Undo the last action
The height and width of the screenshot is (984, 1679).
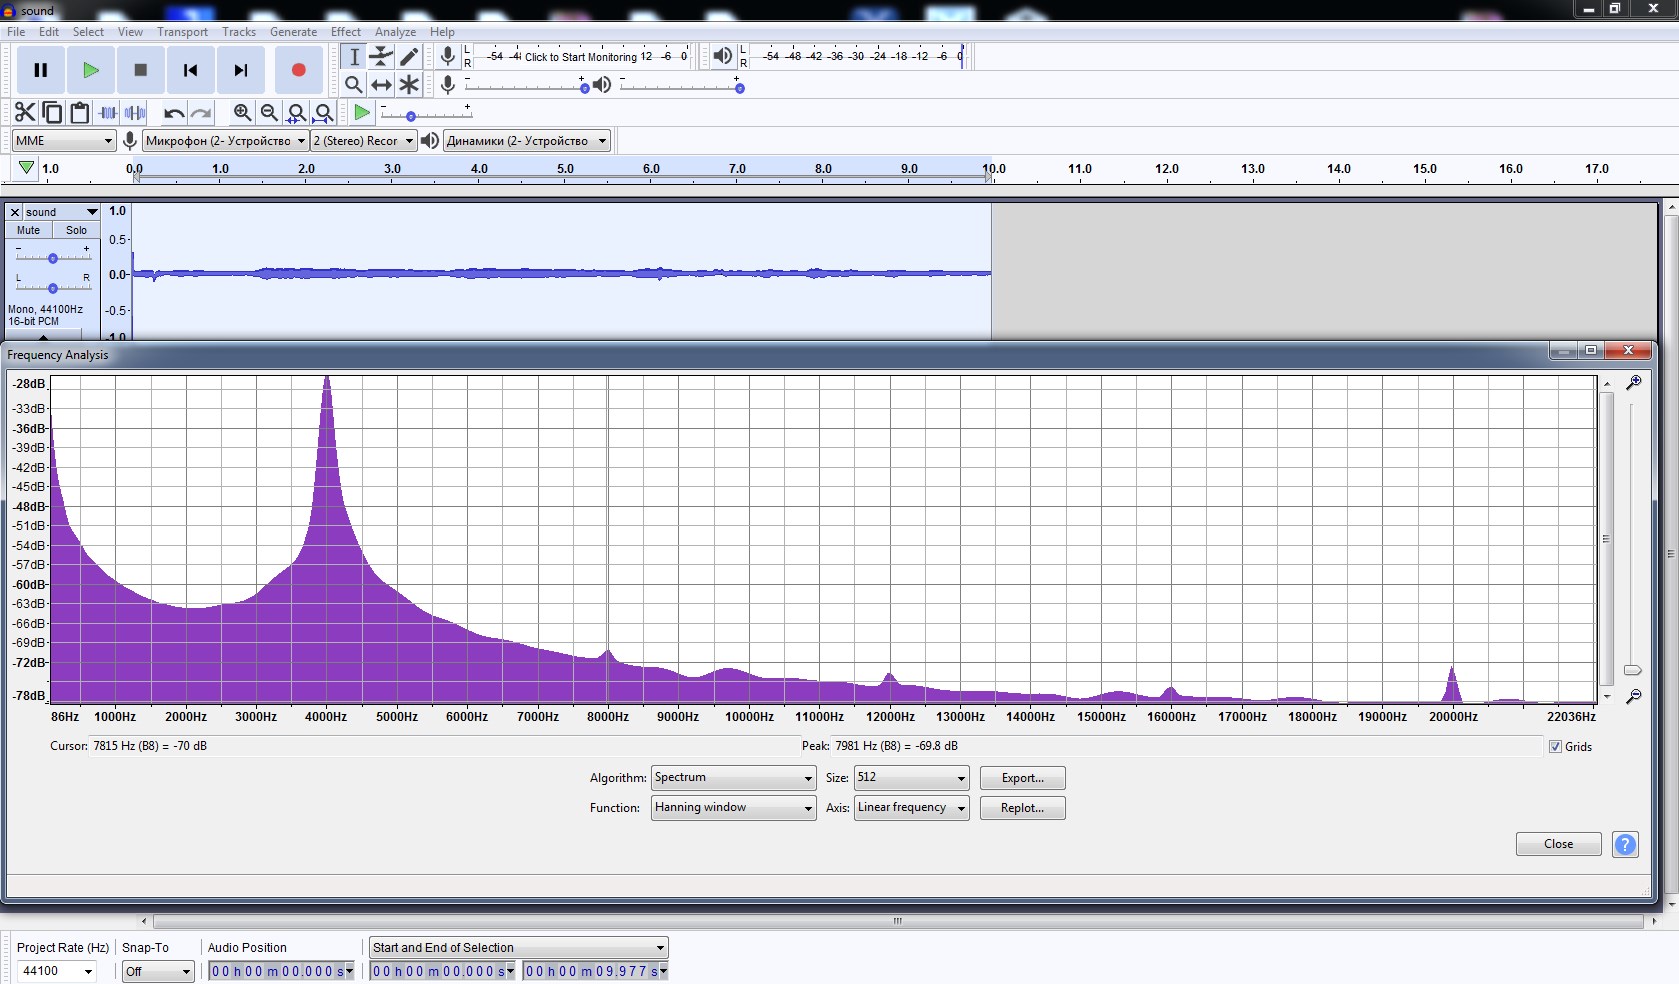pyautogui.click(x=174, y=113)
